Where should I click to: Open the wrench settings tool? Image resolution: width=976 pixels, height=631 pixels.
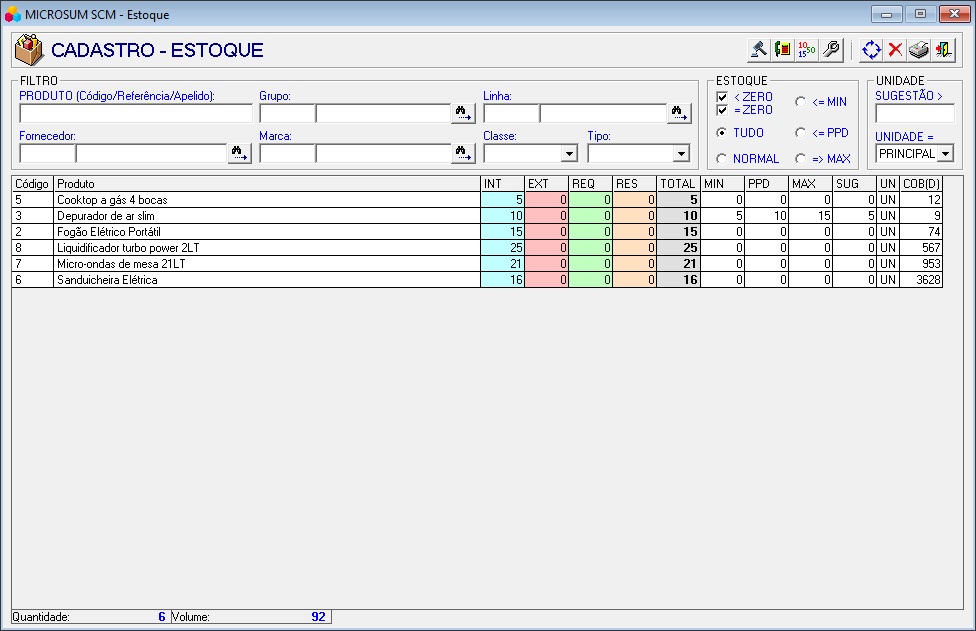tap(831, 49)
